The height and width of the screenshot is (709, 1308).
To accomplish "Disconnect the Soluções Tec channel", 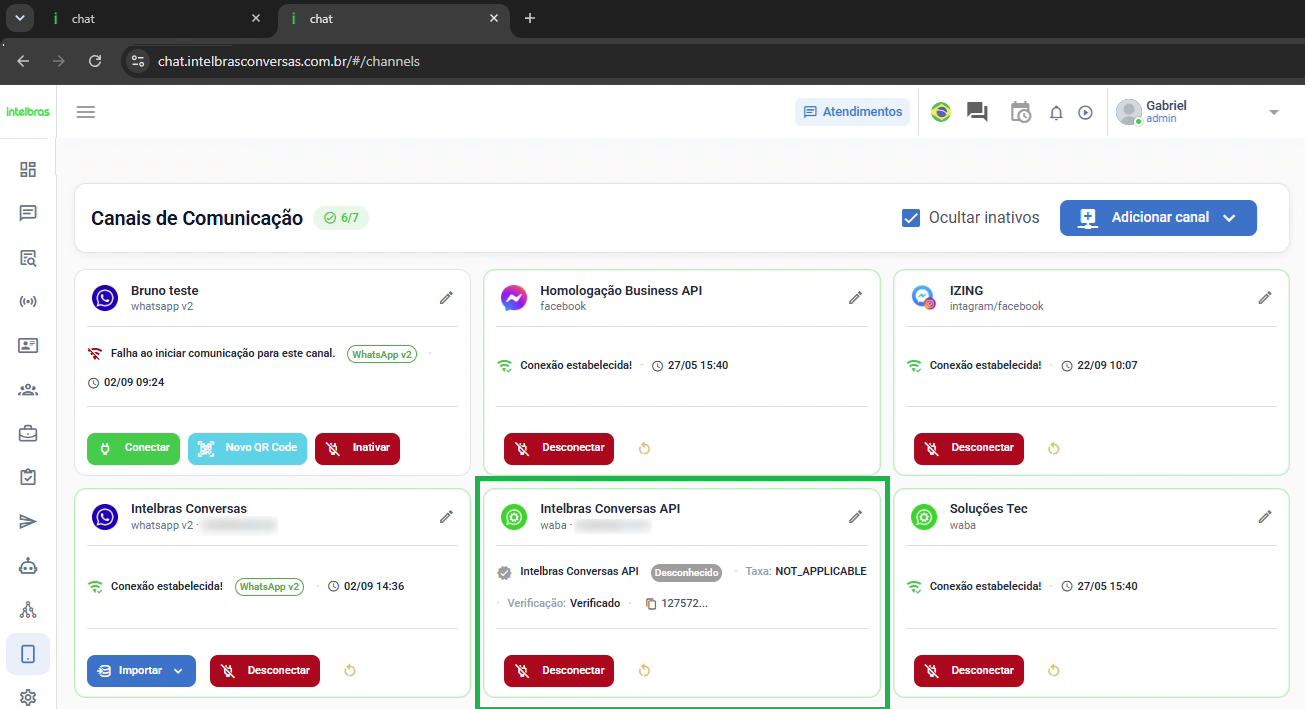I will coord(969,670).
